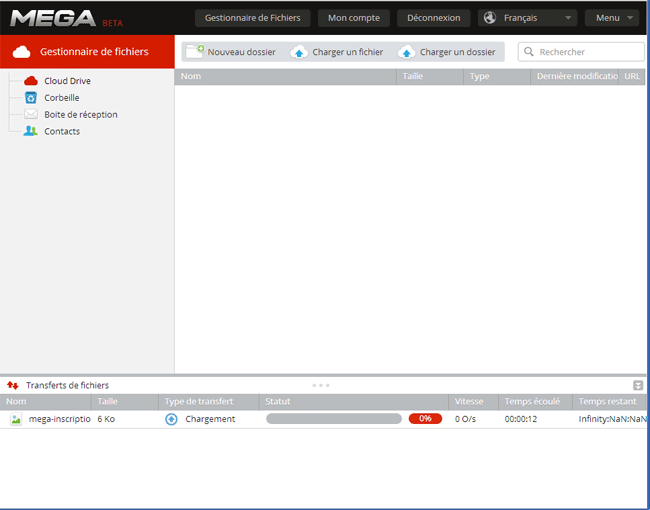
Task: Click the Boite de réception envelope icon
Action: [x=31, y=114]
